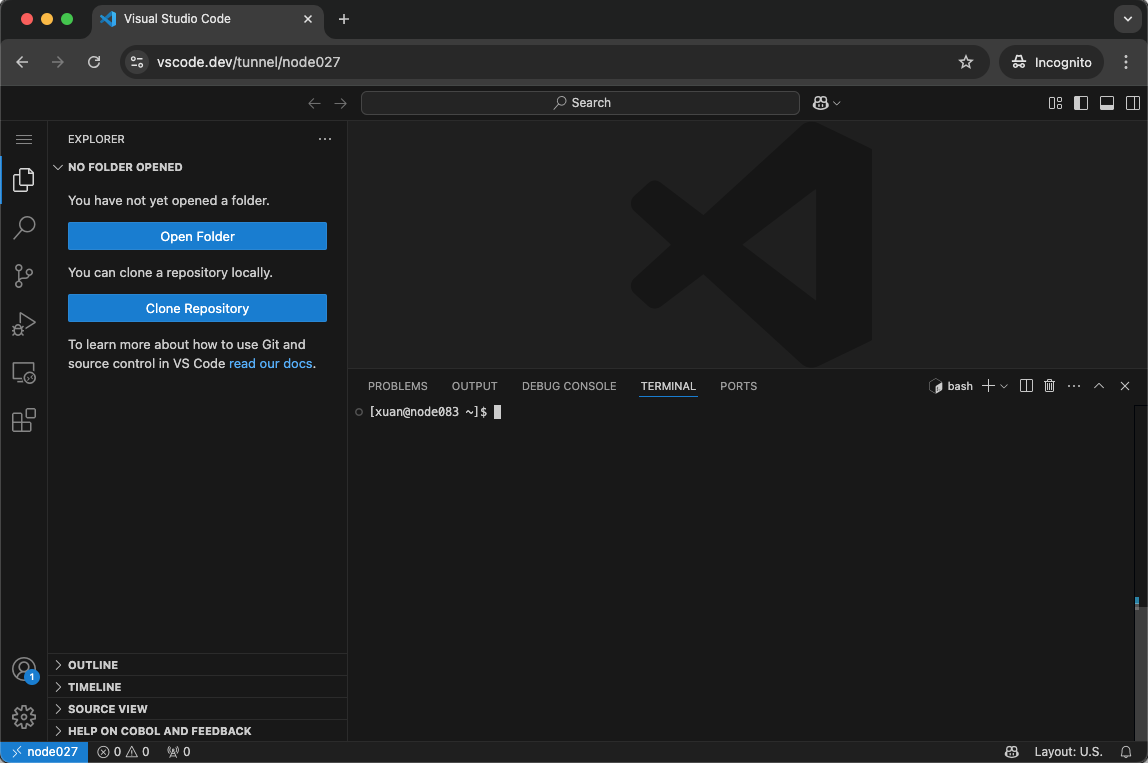Open the browser three-dot menu
Viewport: 1148px width, 763px height.
point(1126,62)
